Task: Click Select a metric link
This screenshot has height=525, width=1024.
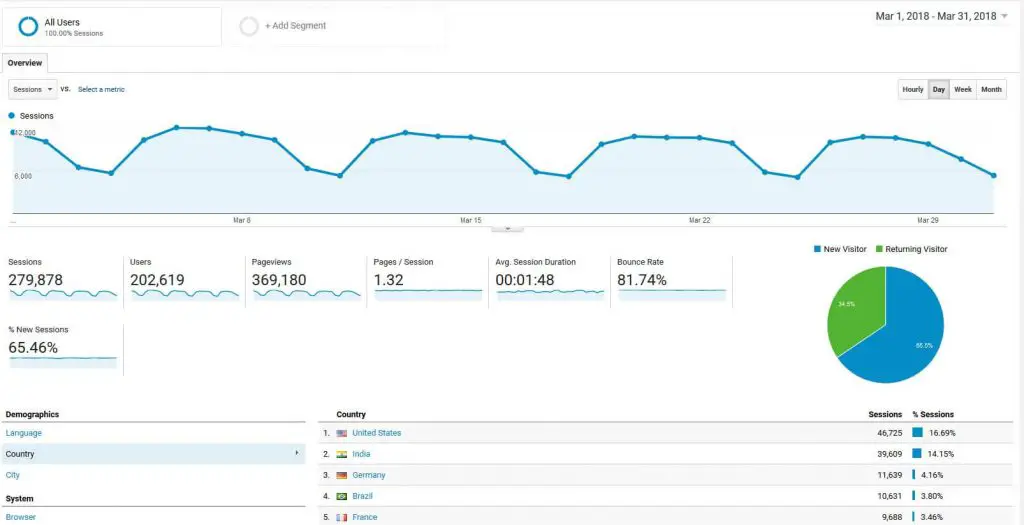Action: click(x=101, y=89)
